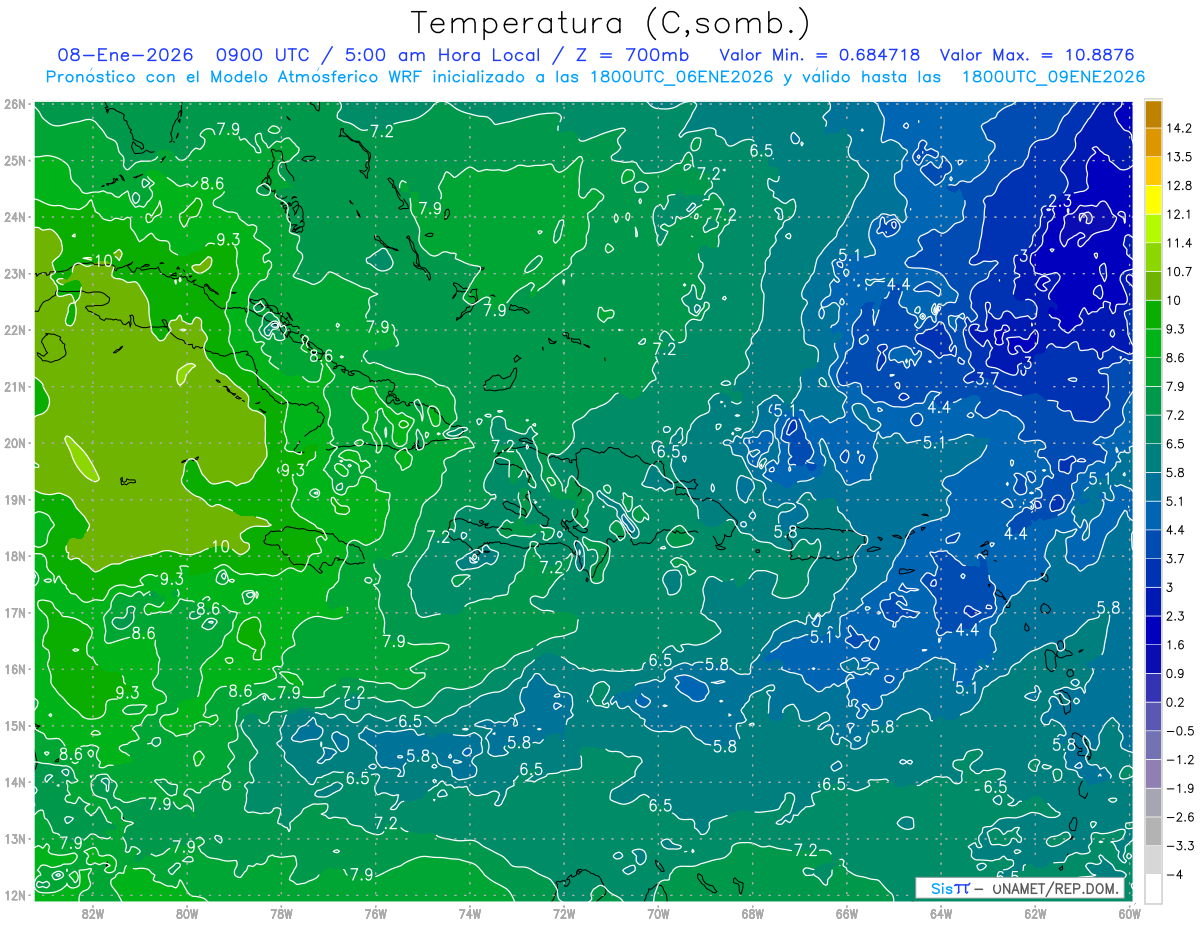Viewport: 1200px width, 927px height.
Task: Click the '78W' longitude label
Action: click(281, 914)
